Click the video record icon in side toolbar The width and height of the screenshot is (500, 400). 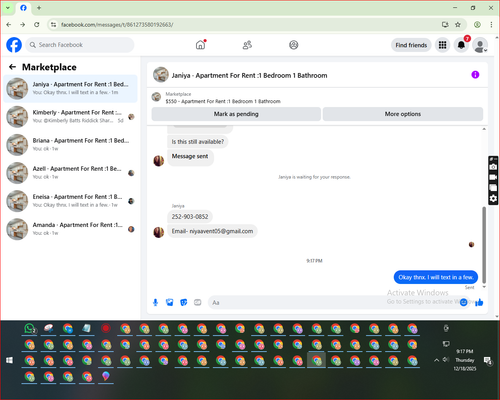point(493,177)
